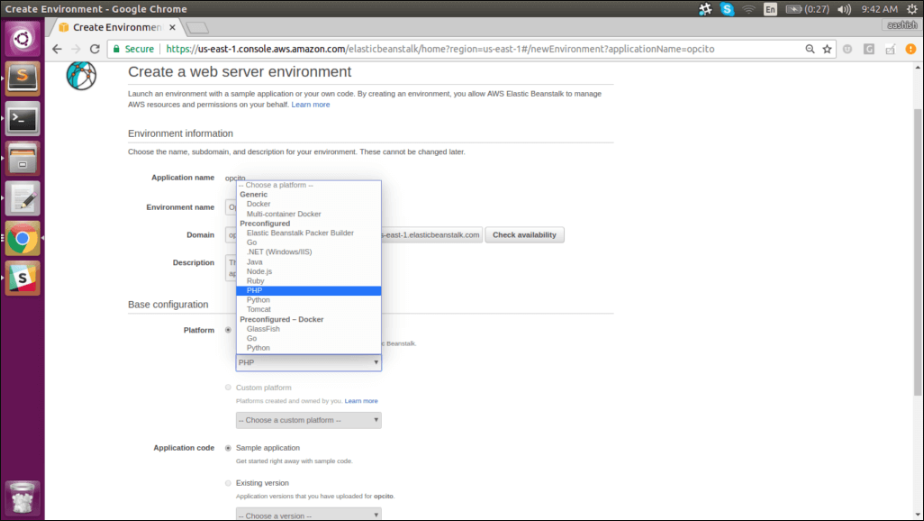Click the Elastic Beanstalk logo icon
This screenshot has width=924, height=521.
coord(81,75)
